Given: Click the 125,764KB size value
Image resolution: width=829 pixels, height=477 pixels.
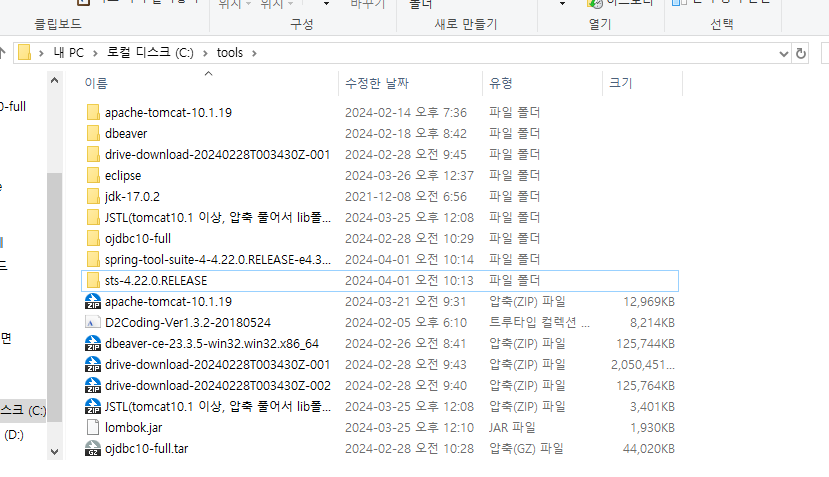Looking at the screenshot, I should click(x=645, y=386).
